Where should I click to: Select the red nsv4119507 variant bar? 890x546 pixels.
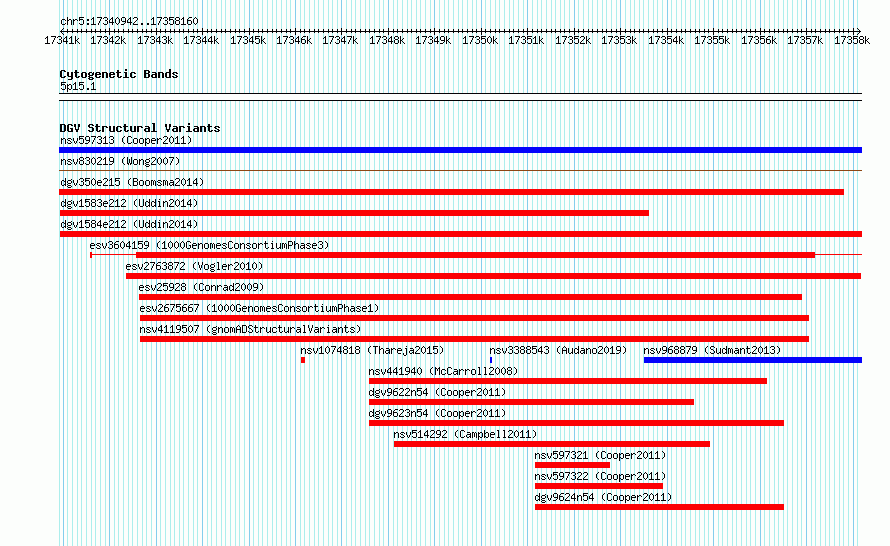click(x=474, y=339)
